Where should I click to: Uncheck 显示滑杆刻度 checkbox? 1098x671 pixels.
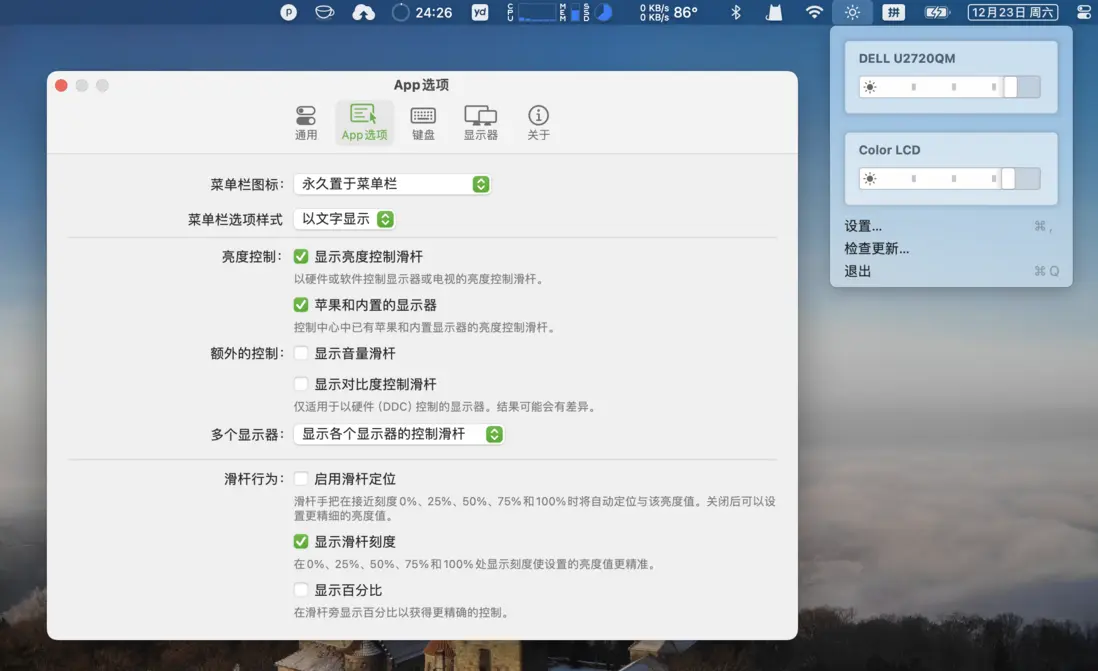[301, 541]
